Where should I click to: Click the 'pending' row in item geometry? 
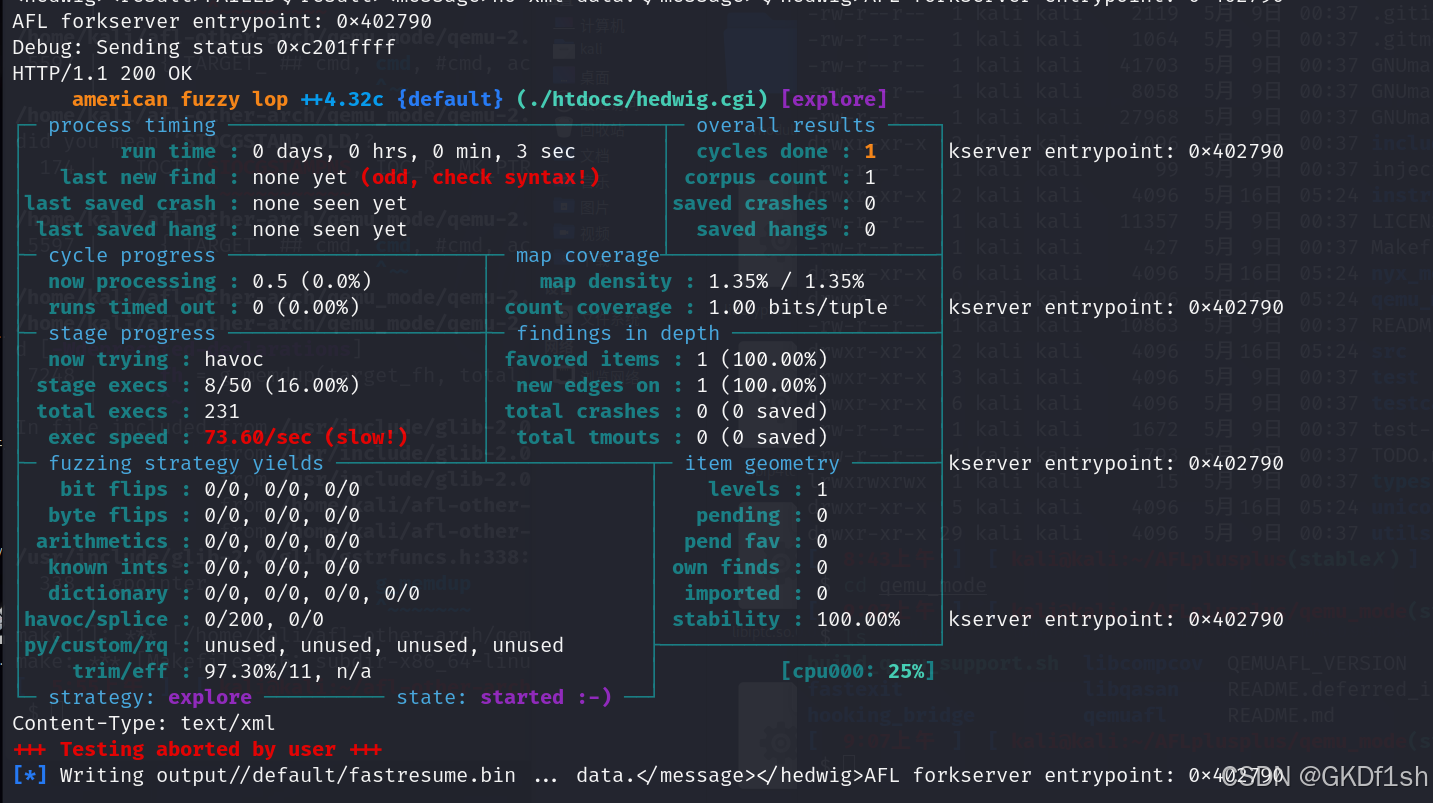762,515
